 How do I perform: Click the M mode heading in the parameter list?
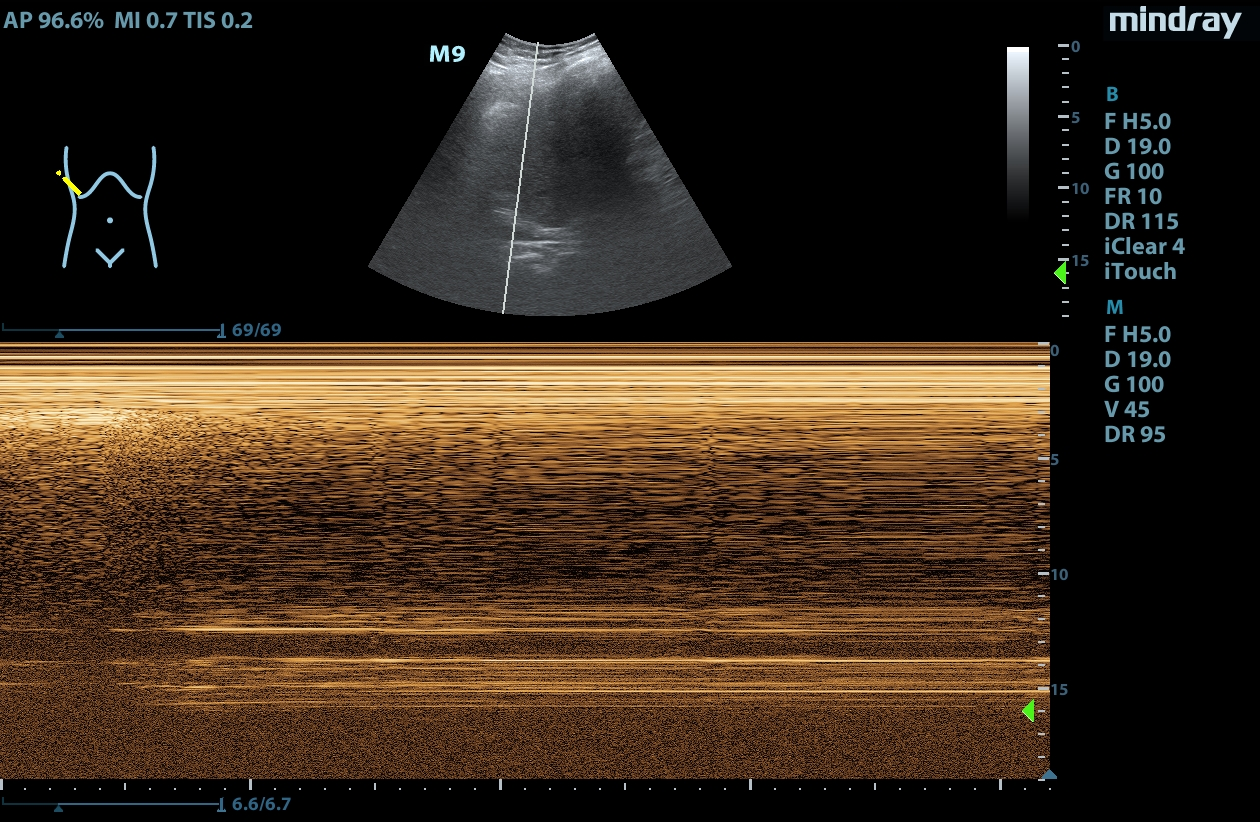1114,307
